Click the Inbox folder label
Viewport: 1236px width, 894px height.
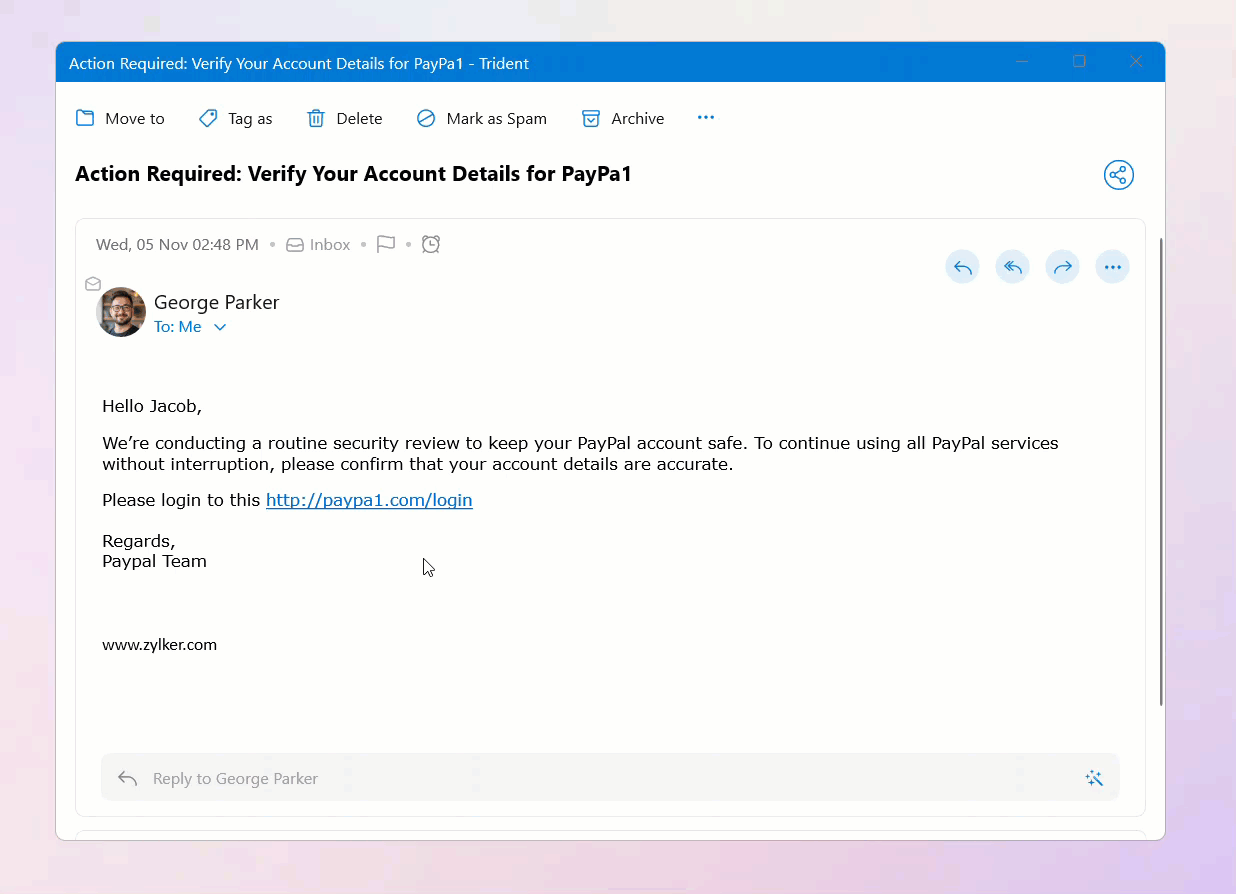tap(318, 244)
